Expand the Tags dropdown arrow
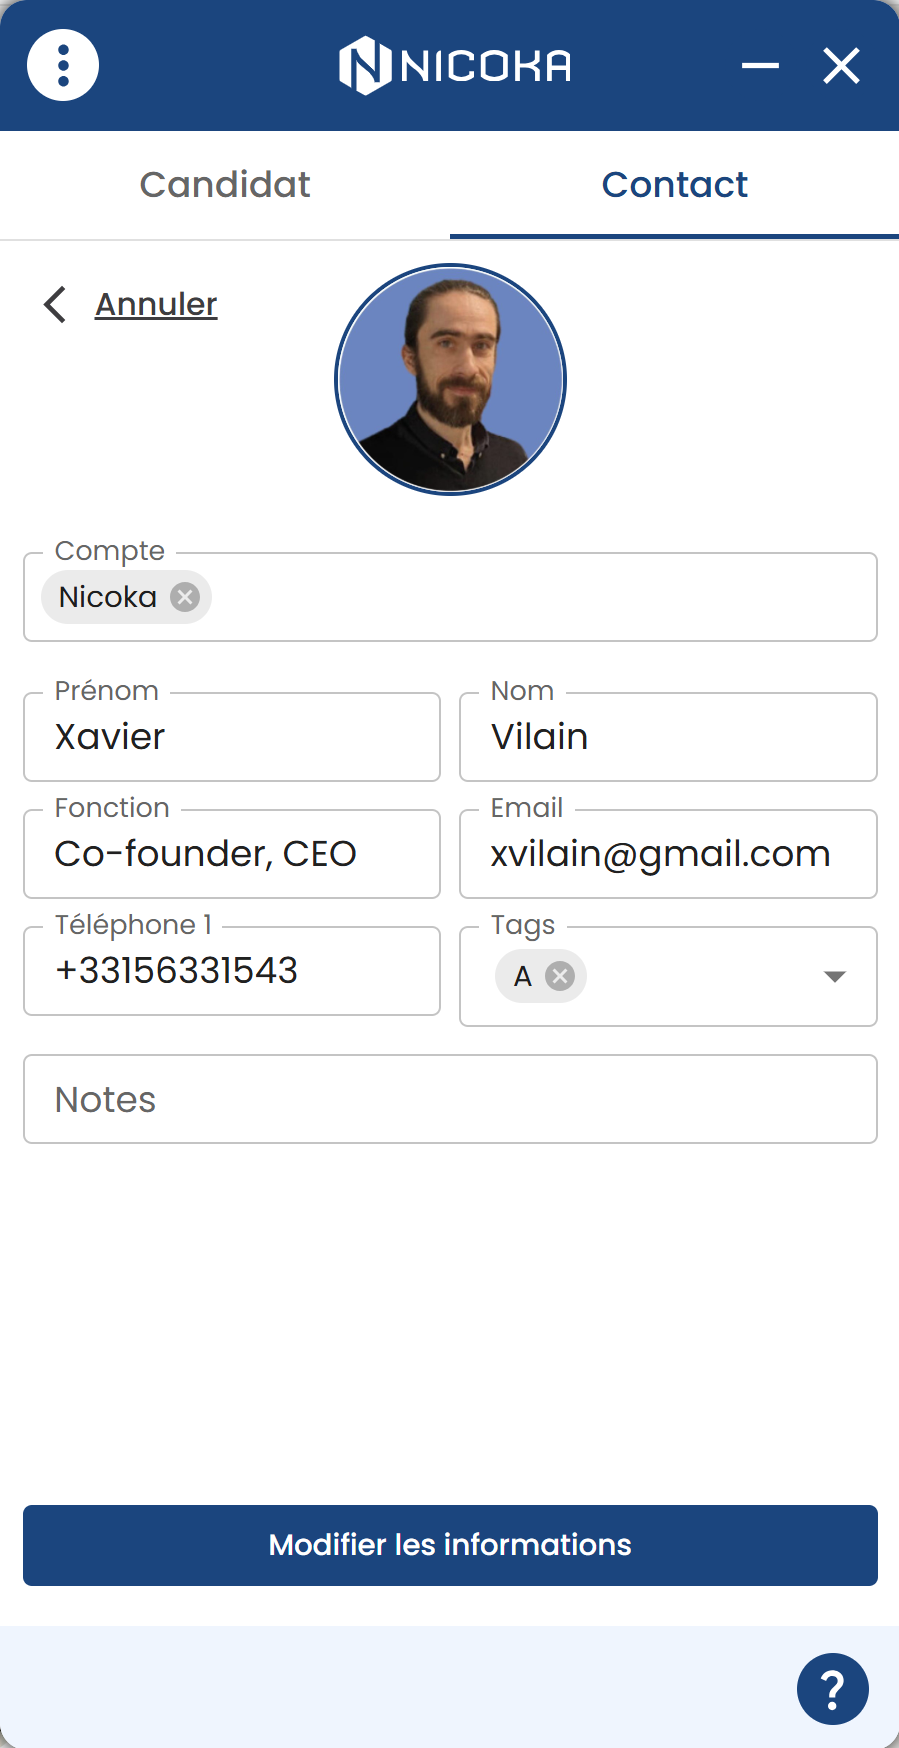This screenshot has width=899, height=1748. [835, 976]
